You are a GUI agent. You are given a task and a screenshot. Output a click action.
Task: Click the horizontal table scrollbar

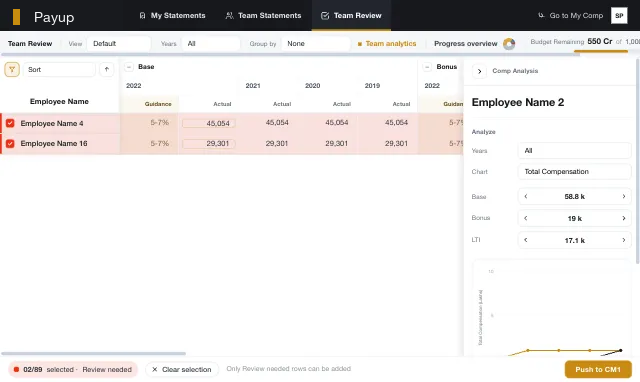tap(93, 353)
